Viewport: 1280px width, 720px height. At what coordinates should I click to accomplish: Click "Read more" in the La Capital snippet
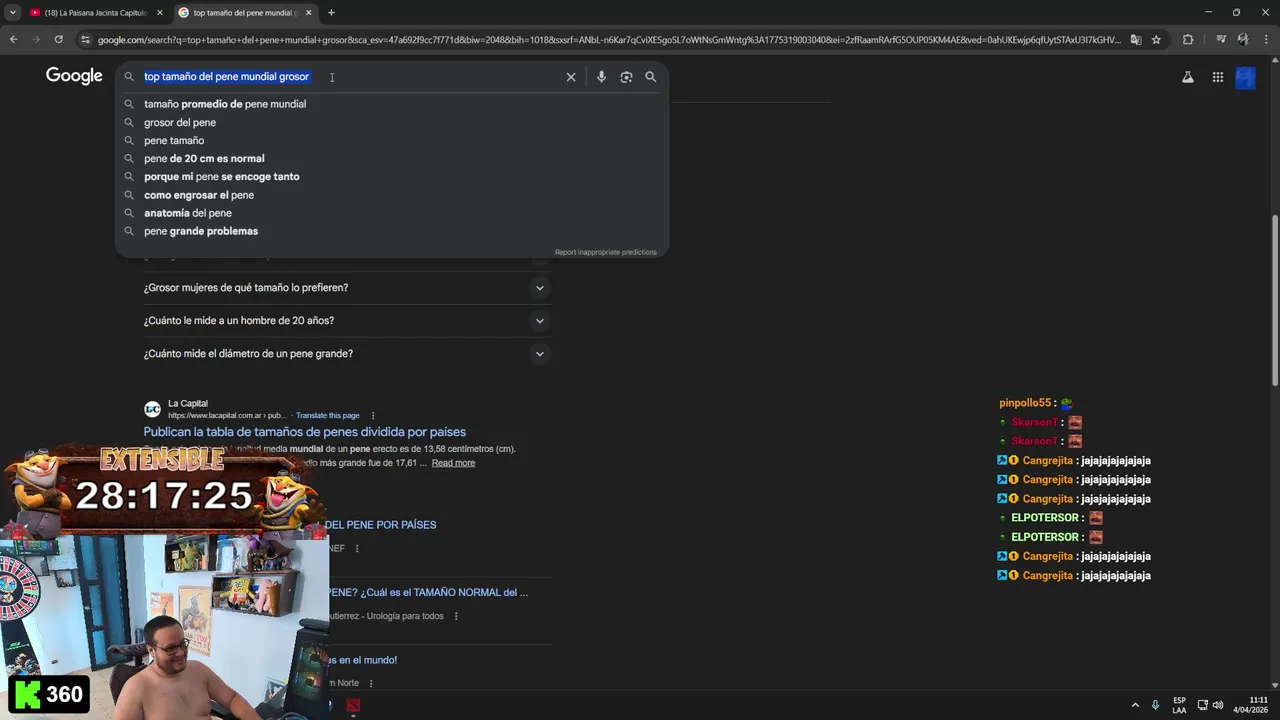click(x=453, y=463)
